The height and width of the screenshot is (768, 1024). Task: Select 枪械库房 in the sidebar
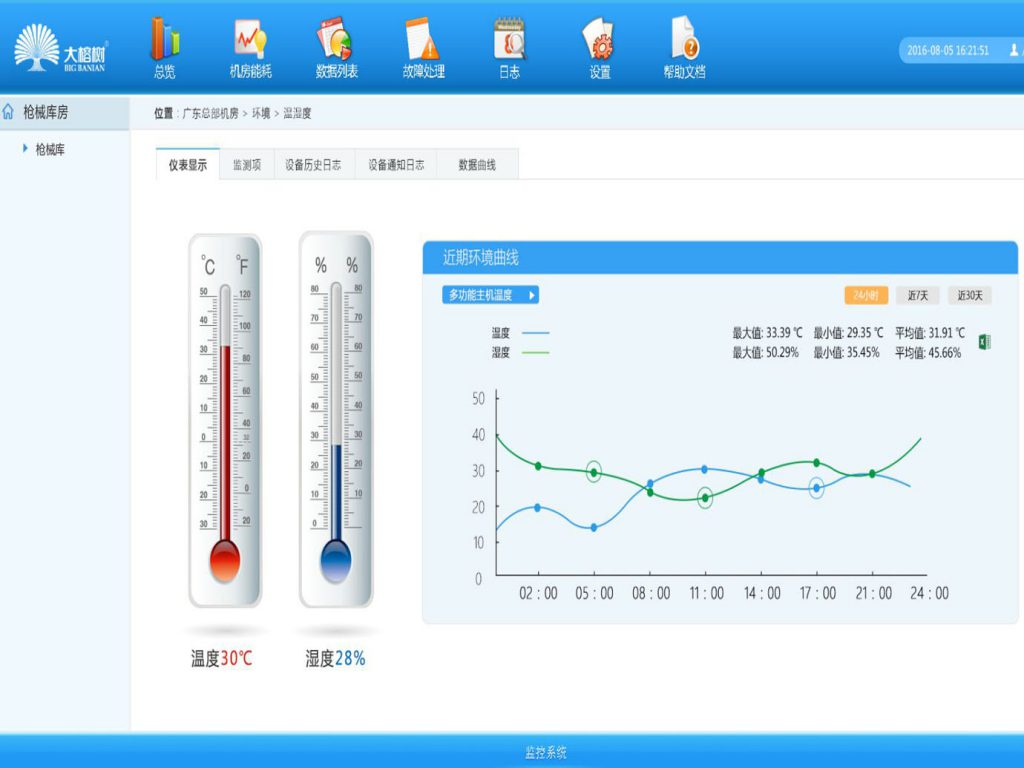point(45,112)
